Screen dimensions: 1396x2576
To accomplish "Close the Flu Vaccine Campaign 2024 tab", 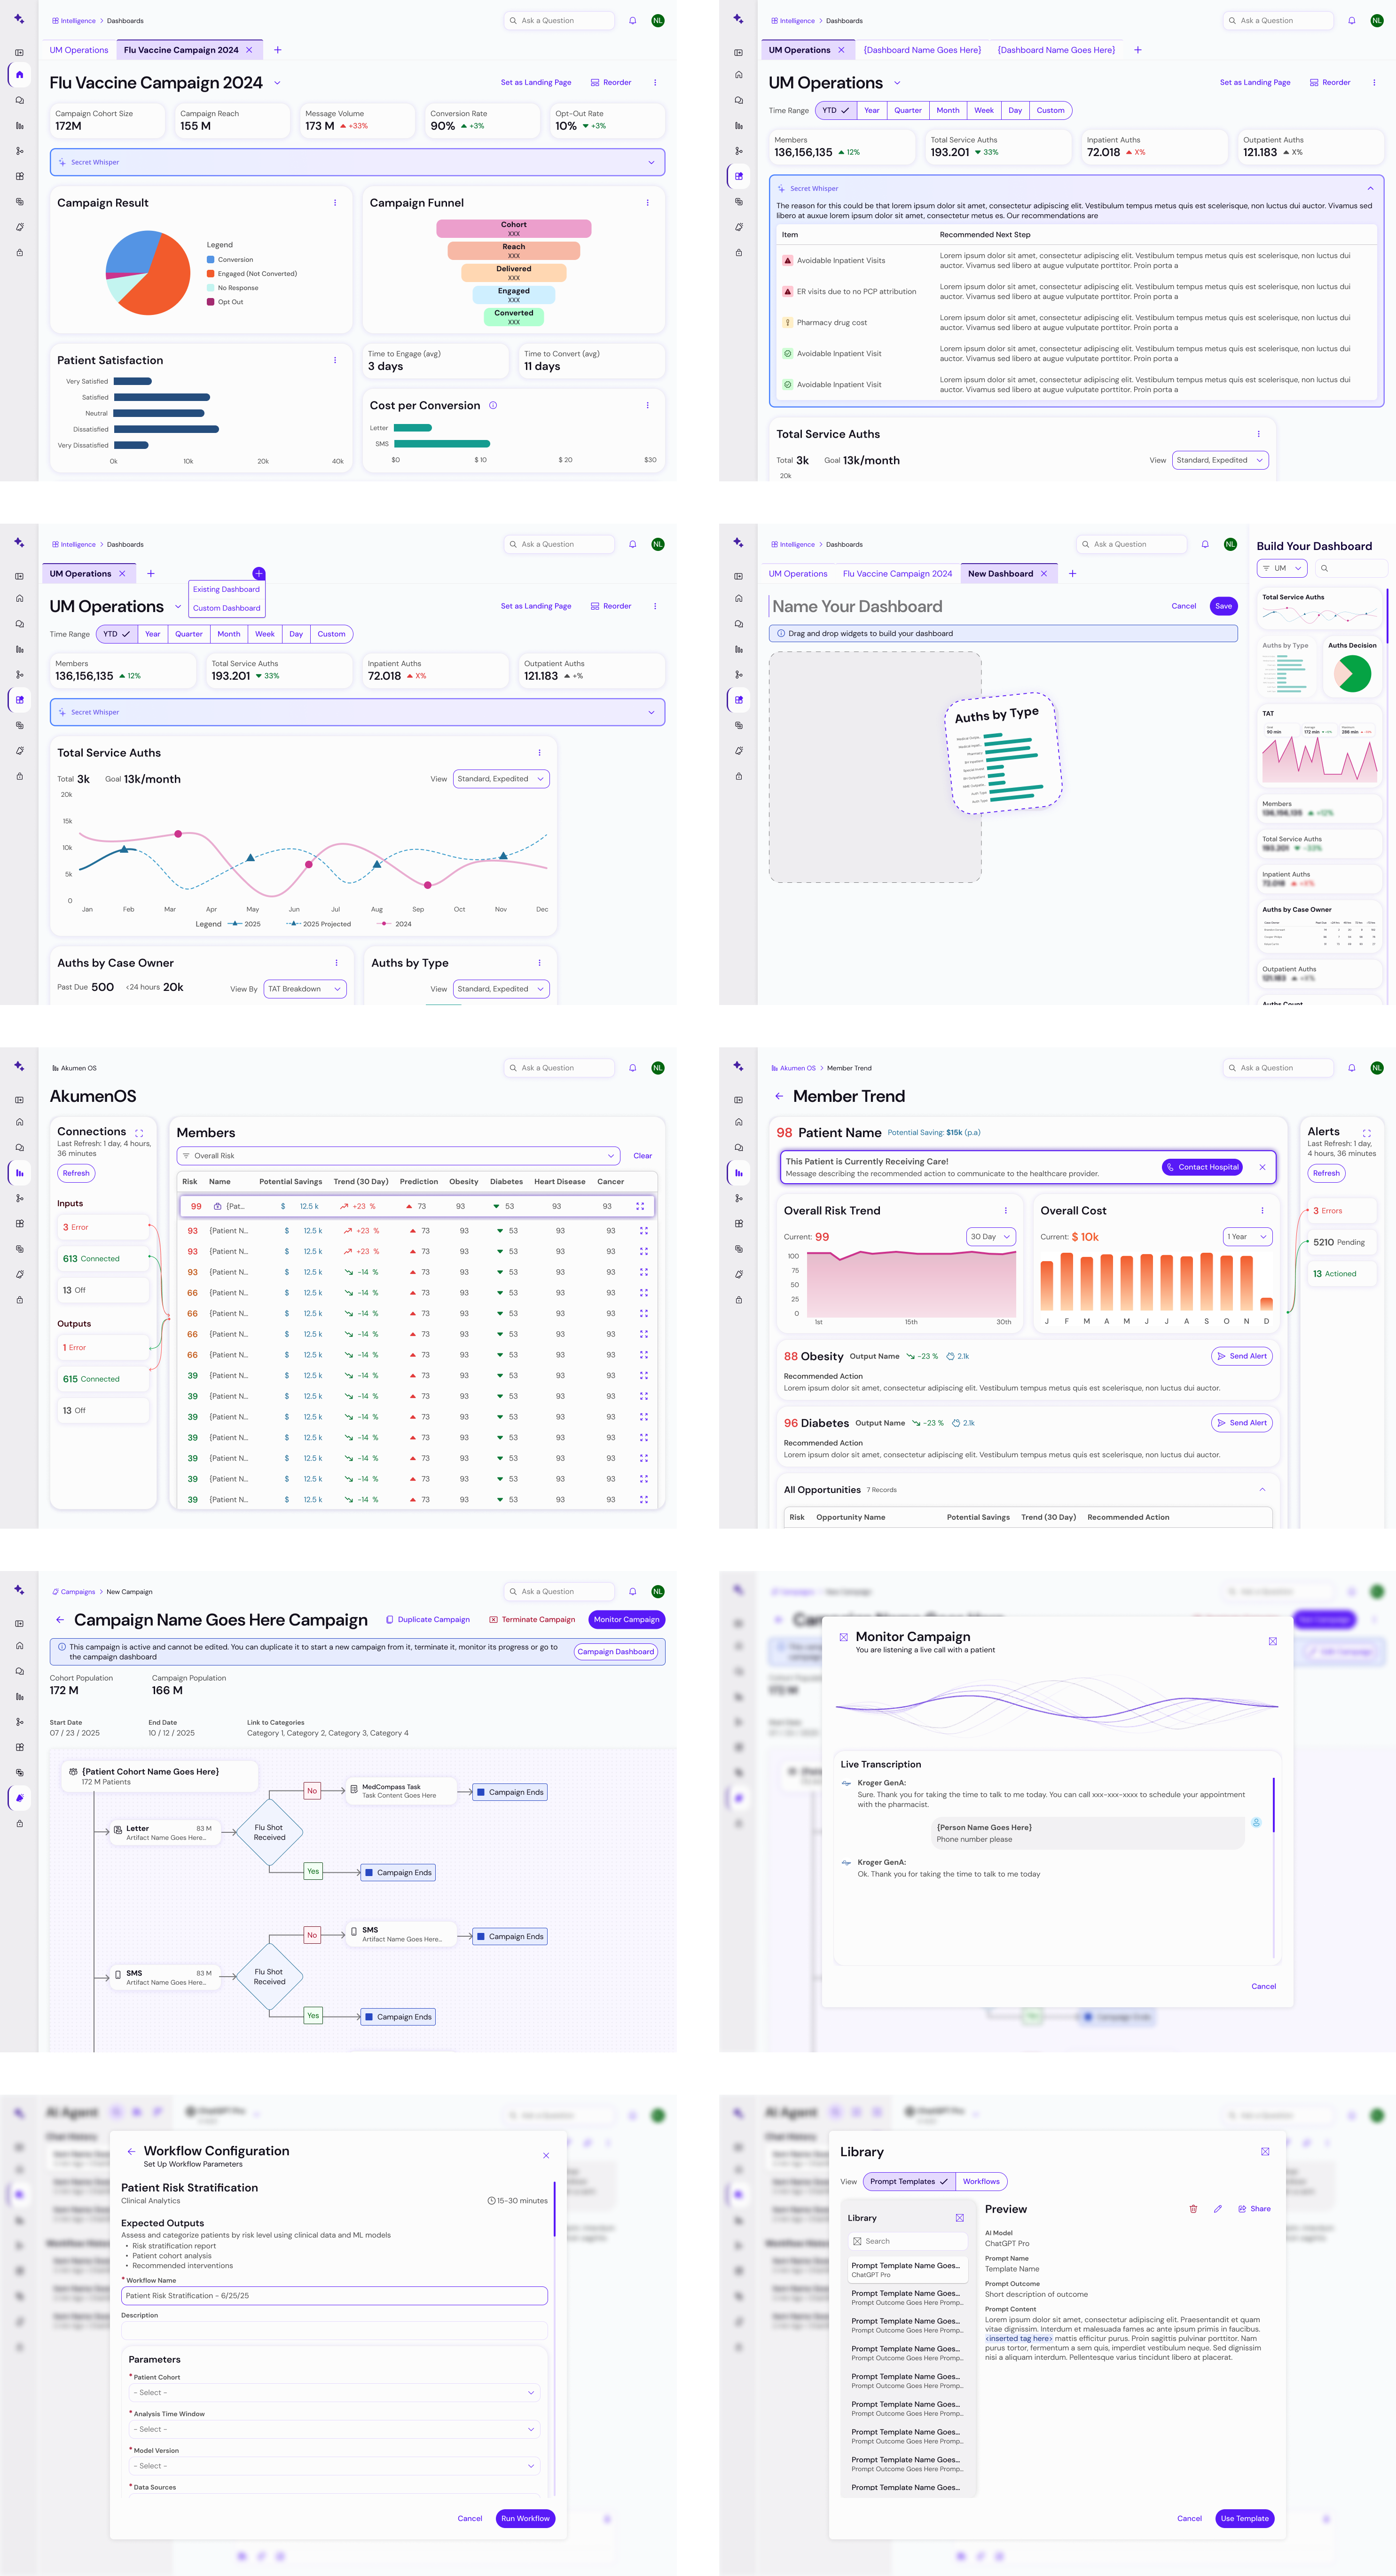I will click(249, 50).
